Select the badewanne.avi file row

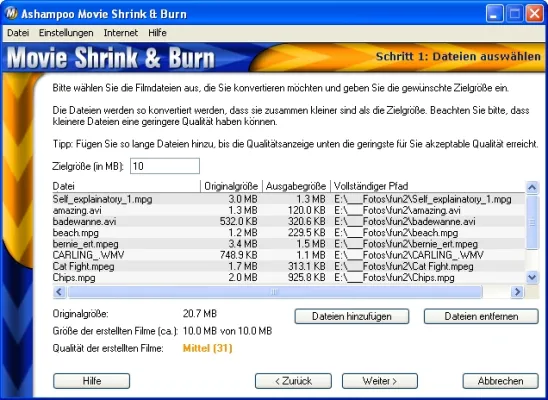(x=289, y=221)
